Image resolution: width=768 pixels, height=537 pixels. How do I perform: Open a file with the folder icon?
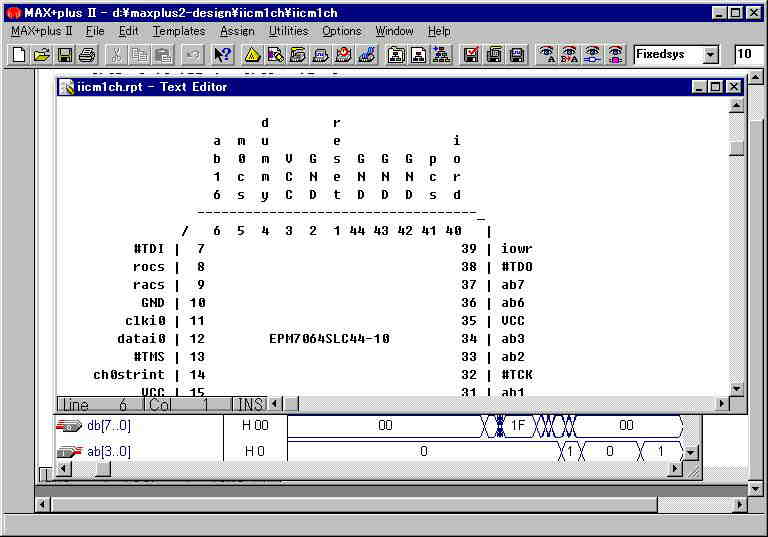click(x=41, y=55)
